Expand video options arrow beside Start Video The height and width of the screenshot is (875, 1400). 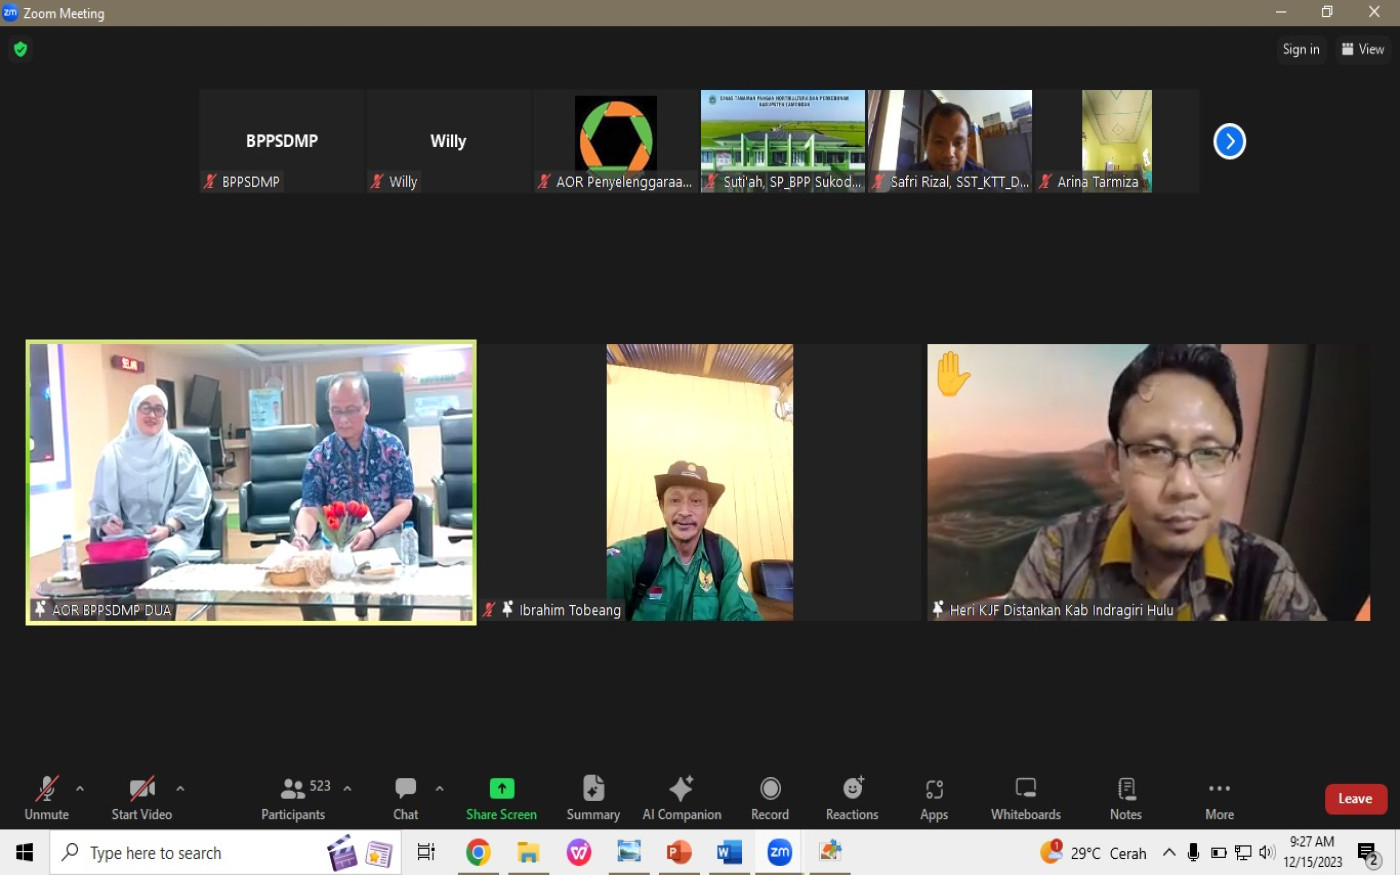tap(180, 789)
